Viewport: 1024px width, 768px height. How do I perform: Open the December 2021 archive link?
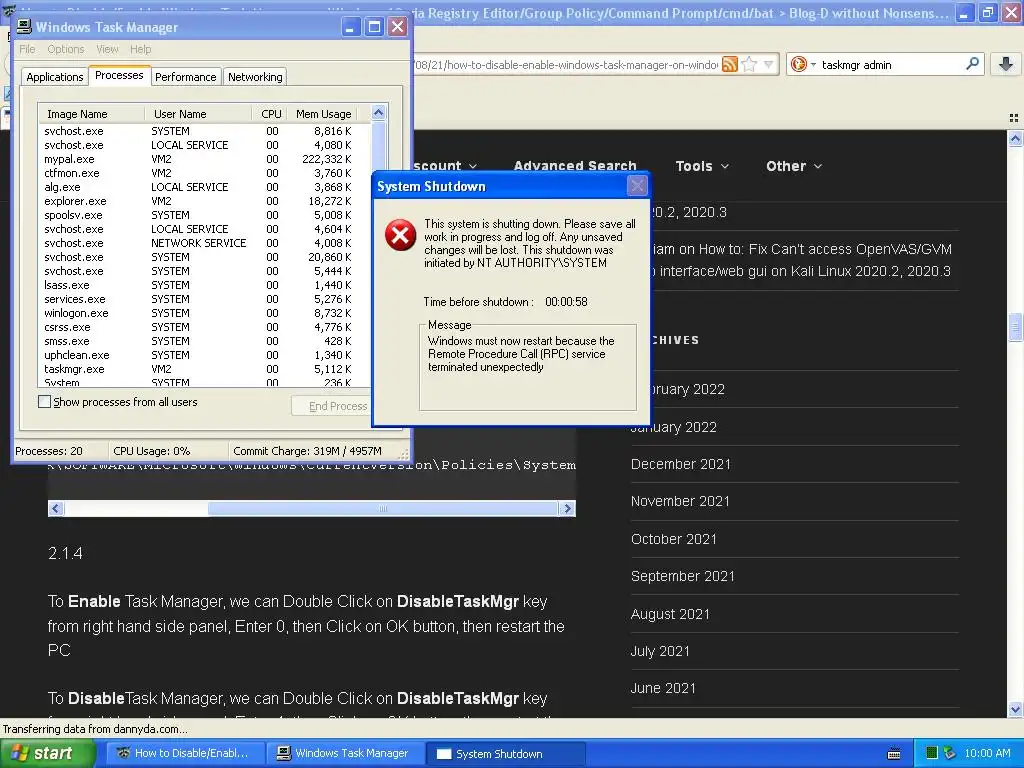(680, 464)
